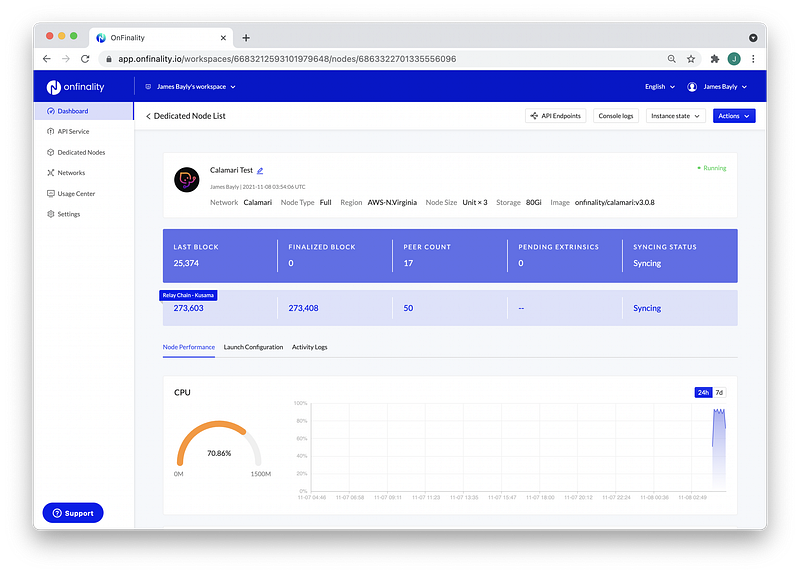Open API Endpoints
The image size is (800, 574).
[556, 116]
